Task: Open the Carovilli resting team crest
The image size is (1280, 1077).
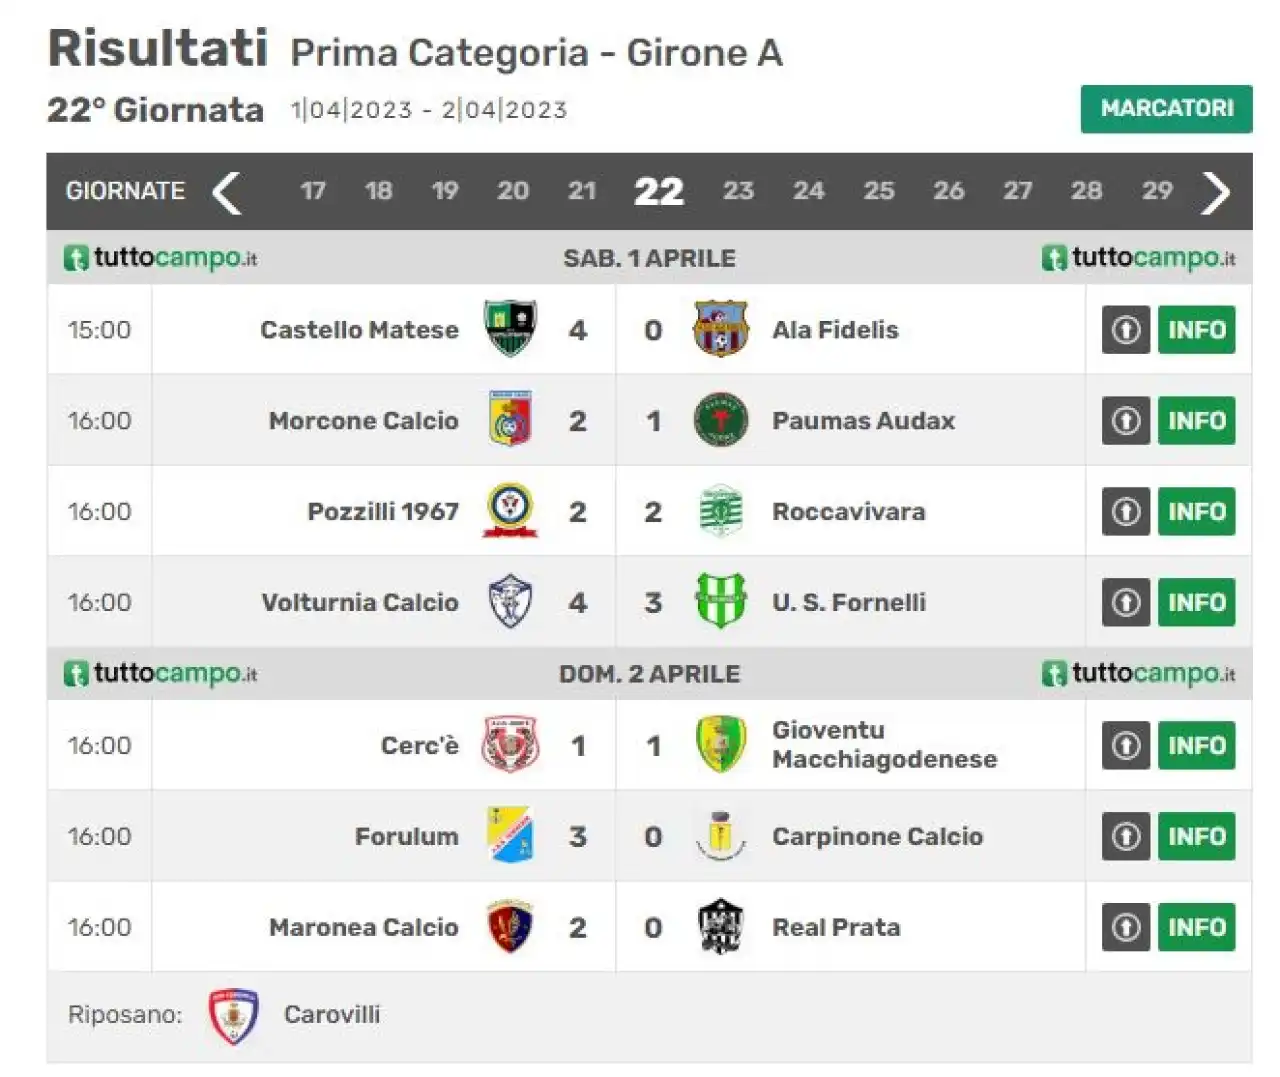Action: [233, 1016]
